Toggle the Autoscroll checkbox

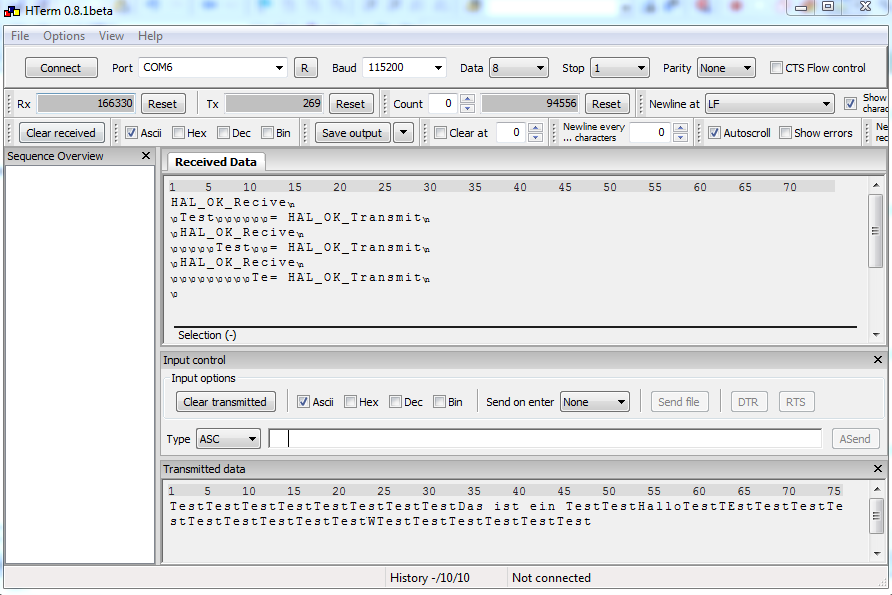tap(714, 133)
